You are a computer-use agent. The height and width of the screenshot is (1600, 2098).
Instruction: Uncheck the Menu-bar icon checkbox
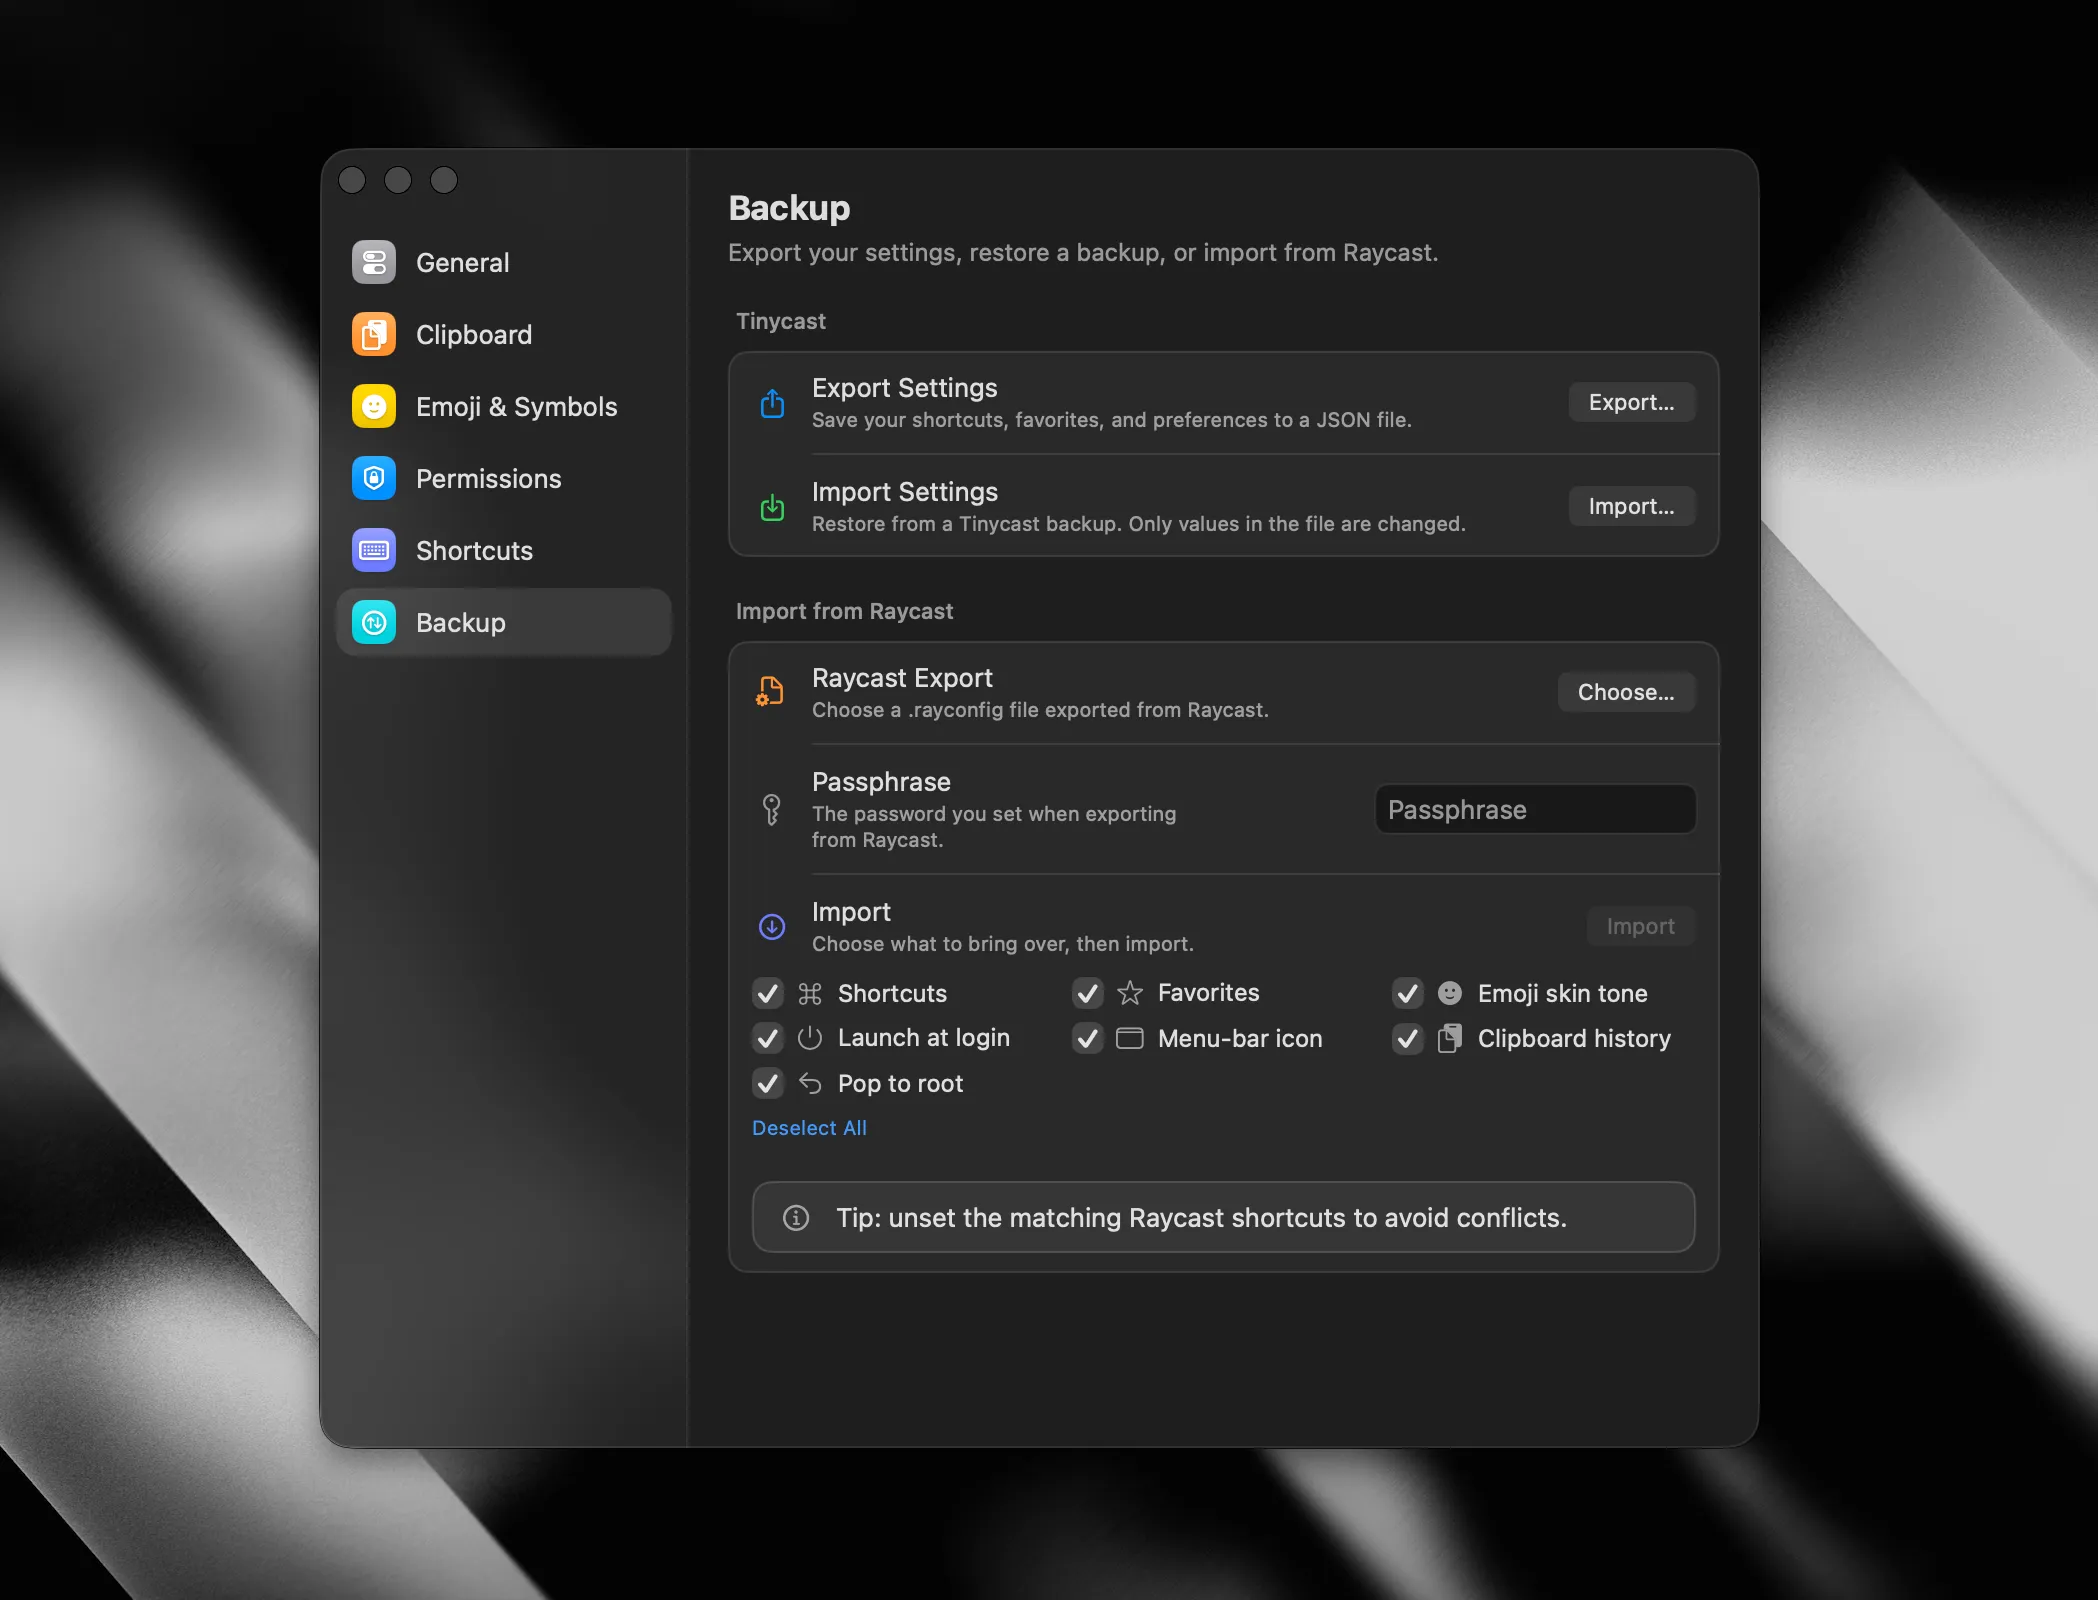[x=1088, y=1039]
